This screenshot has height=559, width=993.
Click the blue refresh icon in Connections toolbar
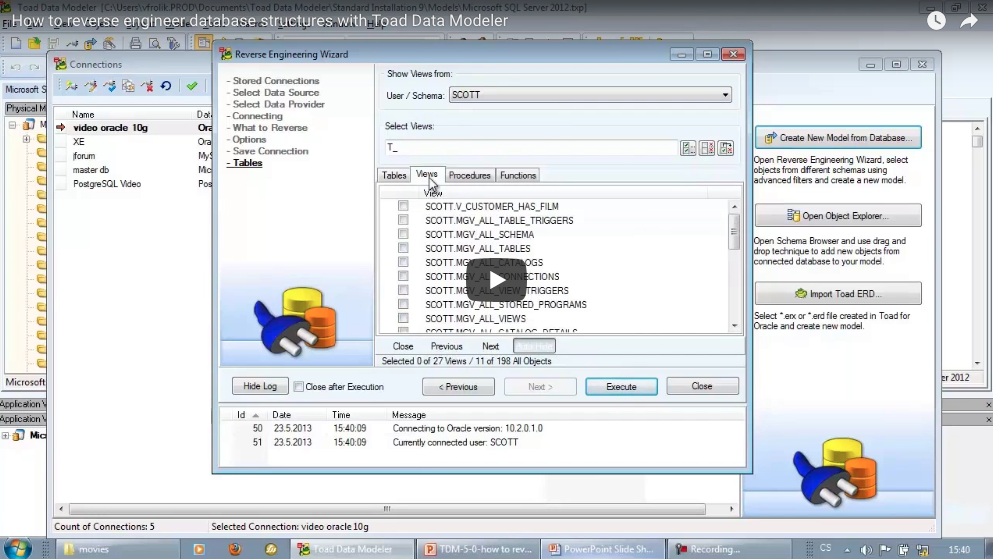(x=166, y=87)
